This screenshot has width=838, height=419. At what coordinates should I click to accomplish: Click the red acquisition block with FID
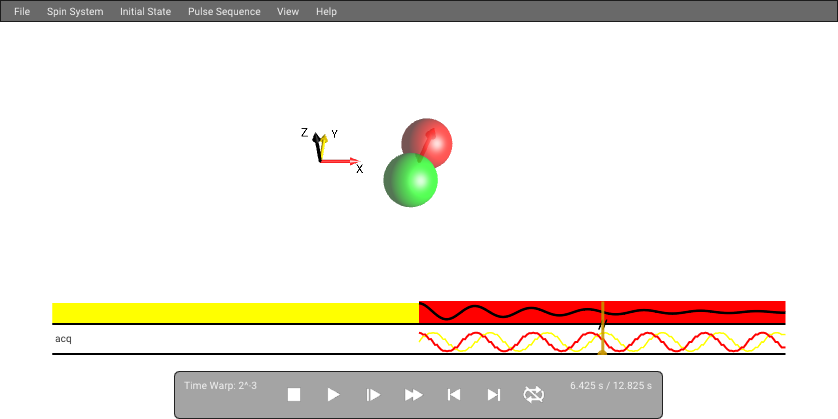point(602,312)
